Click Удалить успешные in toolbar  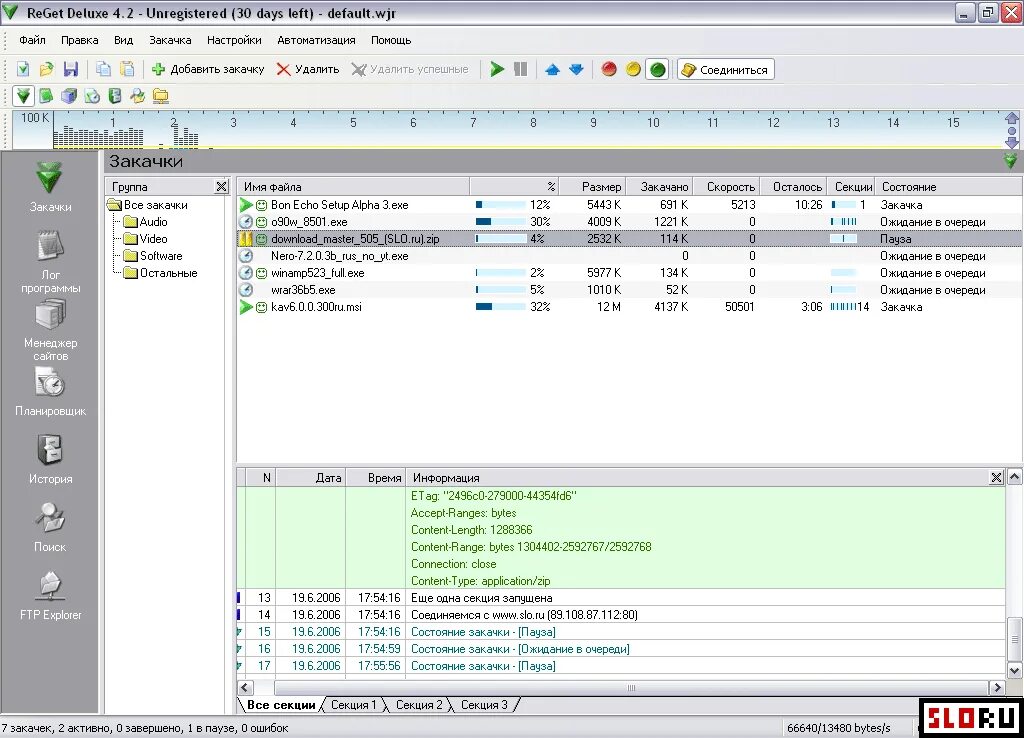410,69
